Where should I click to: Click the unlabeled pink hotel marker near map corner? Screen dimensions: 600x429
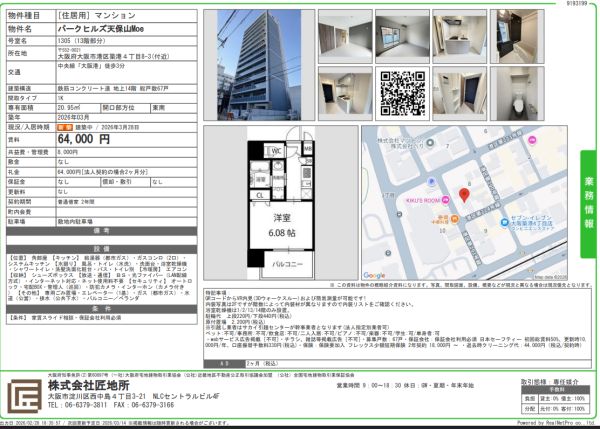[x=532, y=140]
